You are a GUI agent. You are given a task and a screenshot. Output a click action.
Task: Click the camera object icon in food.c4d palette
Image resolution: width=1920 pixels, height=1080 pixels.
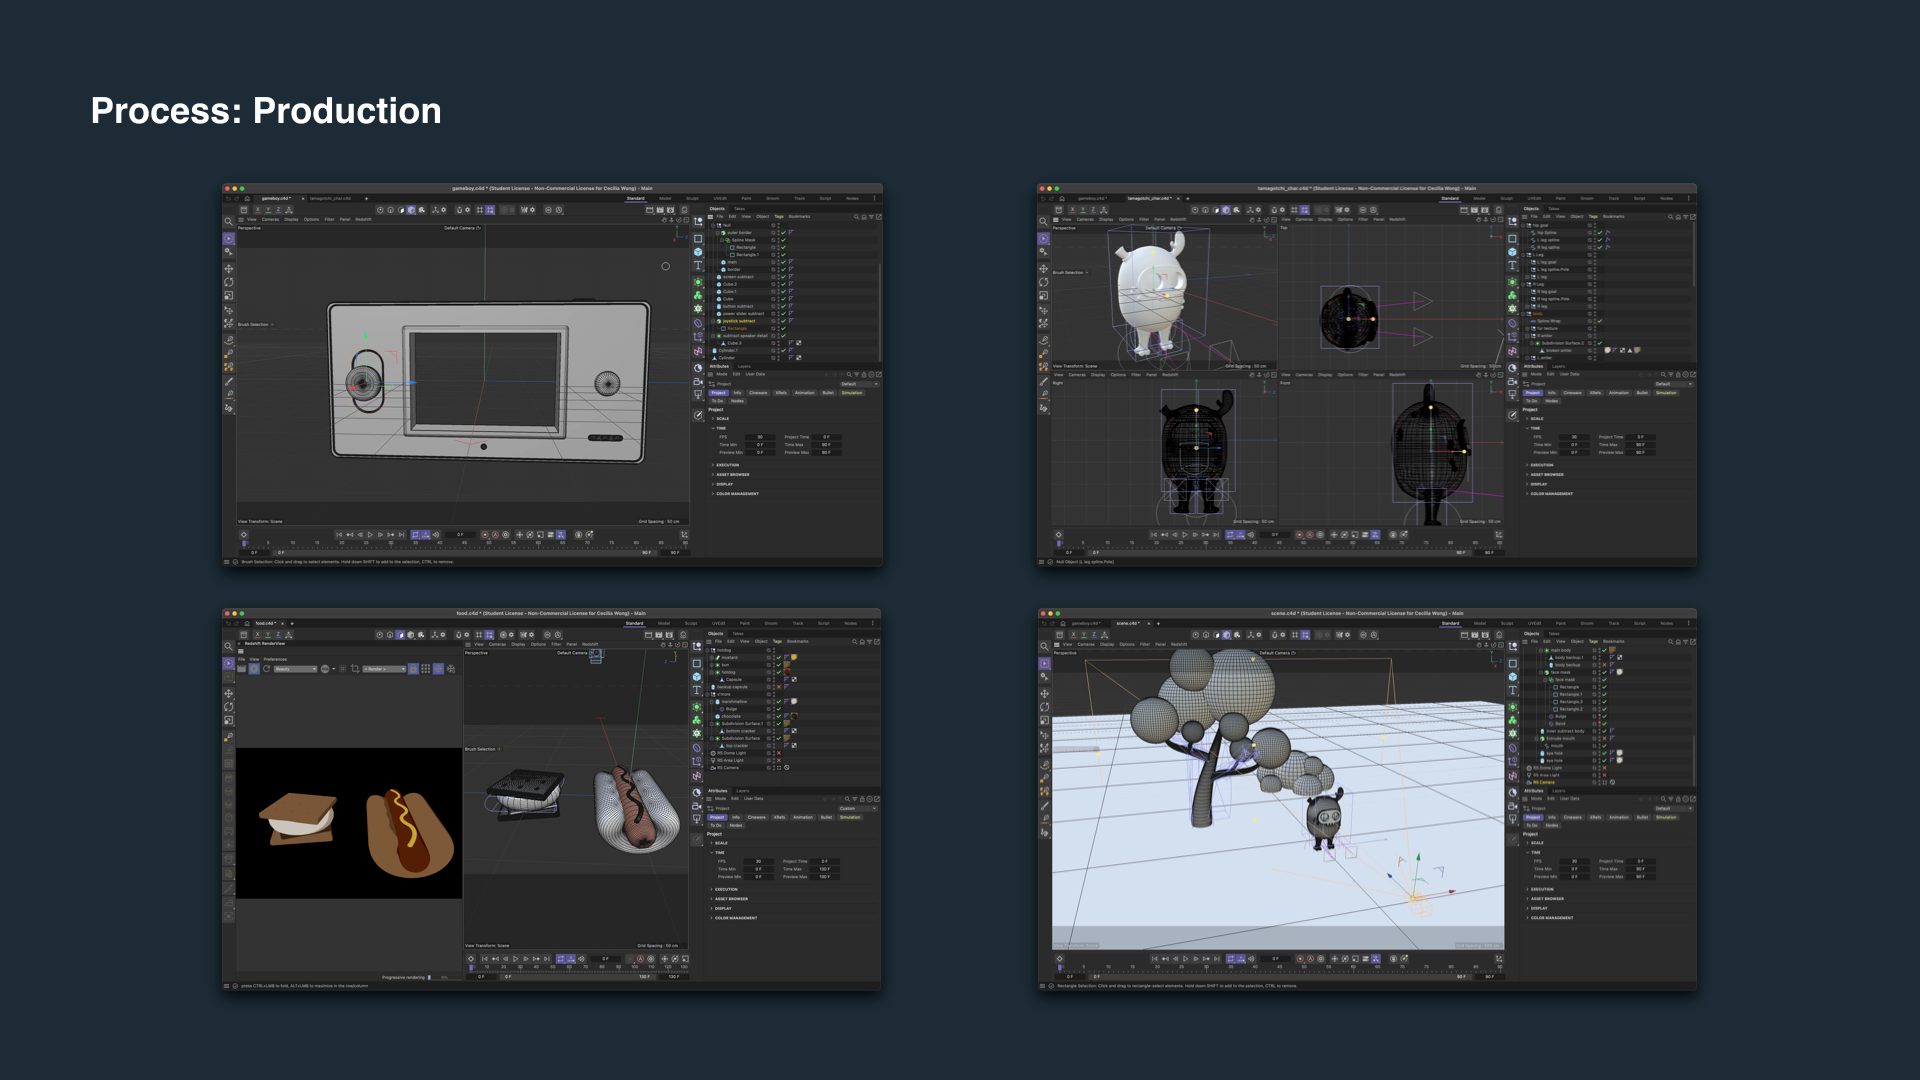[697, 806]
